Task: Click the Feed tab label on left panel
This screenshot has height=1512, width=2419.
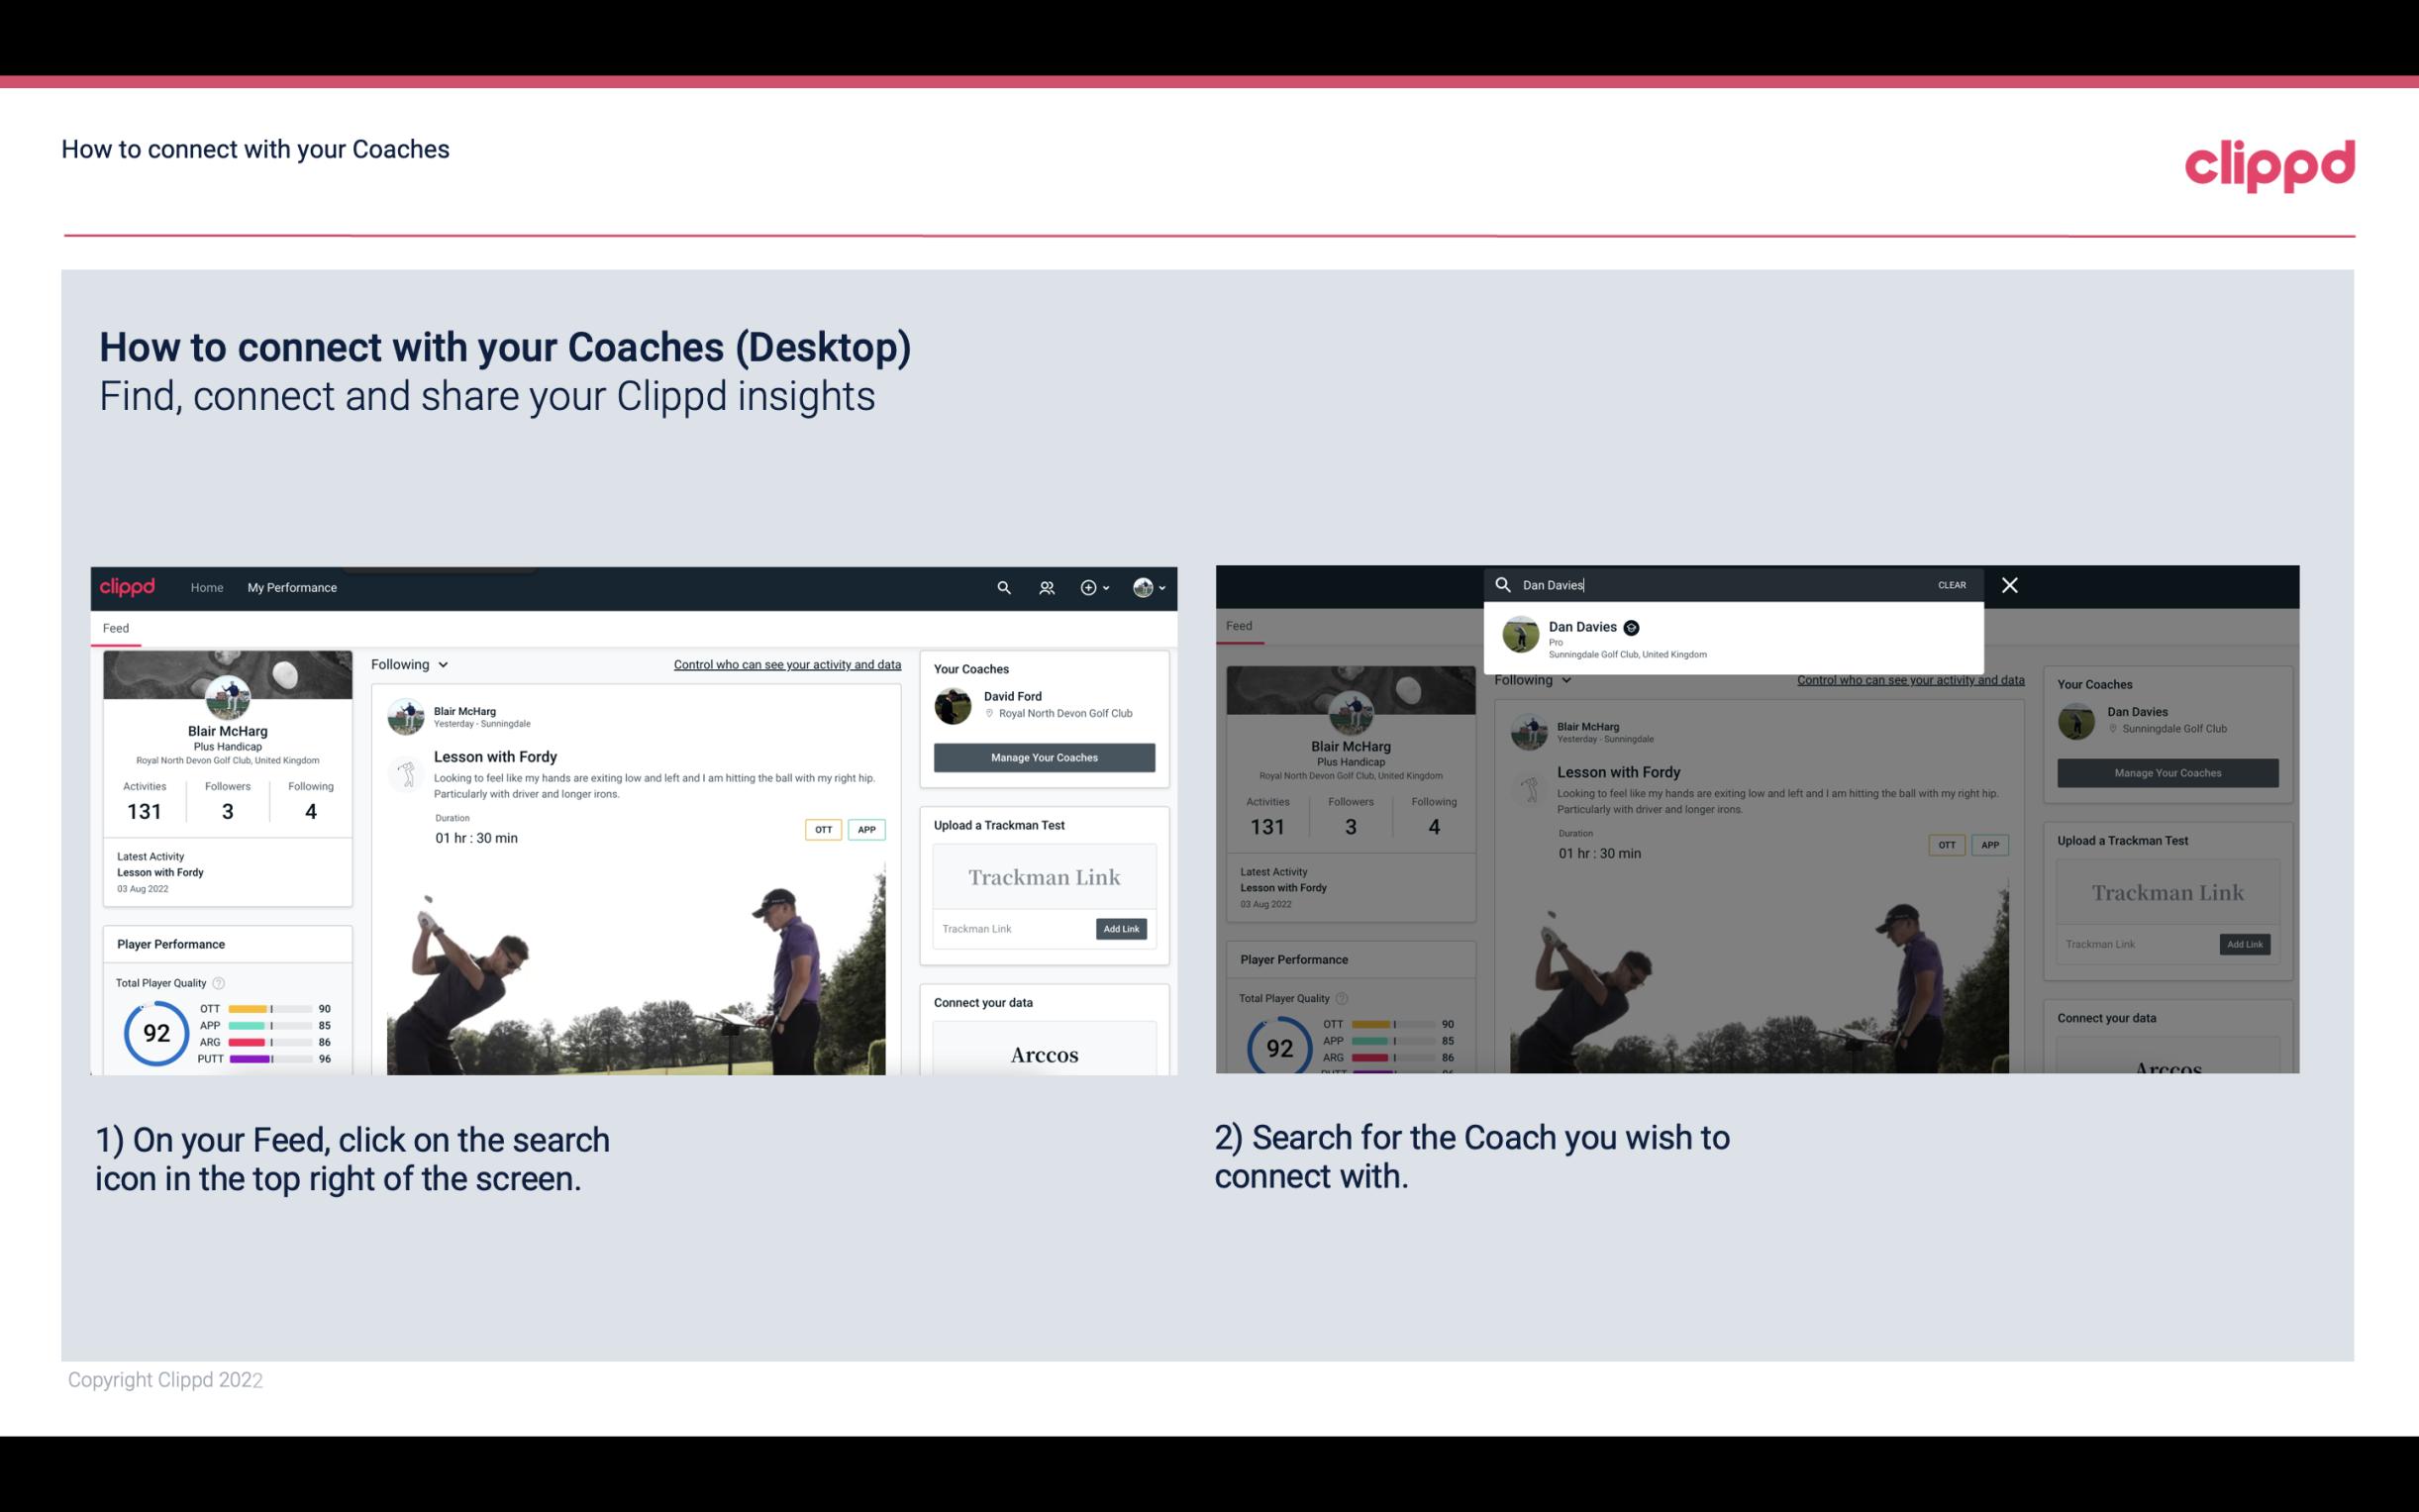Action: pyautogui.click(x=117, y=627)
